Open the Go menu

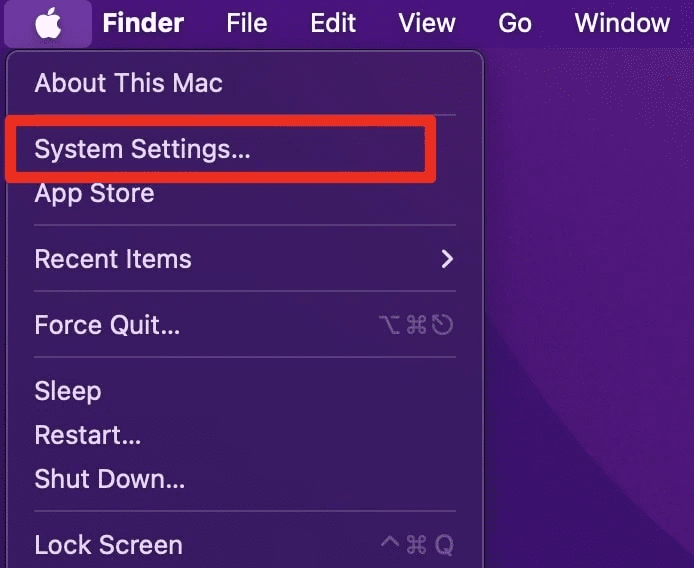tap(515, 23)
